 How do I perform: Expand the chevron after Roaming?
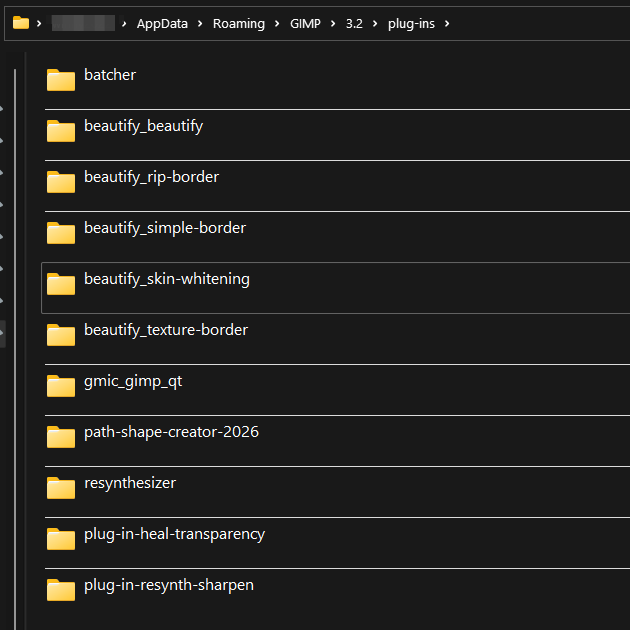277,24
